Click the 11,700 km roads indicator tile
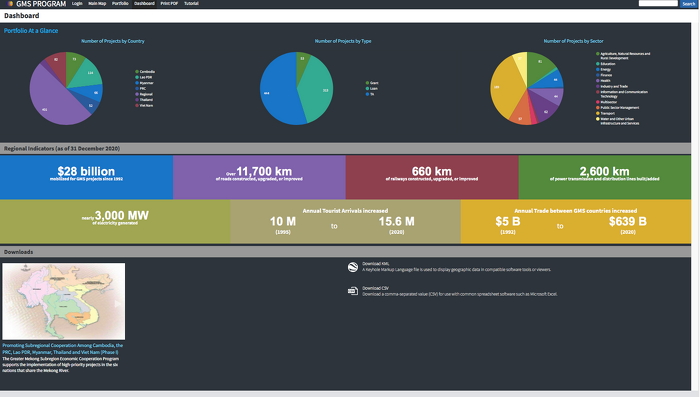The image size is (700, 397). (x=259, y=177)
